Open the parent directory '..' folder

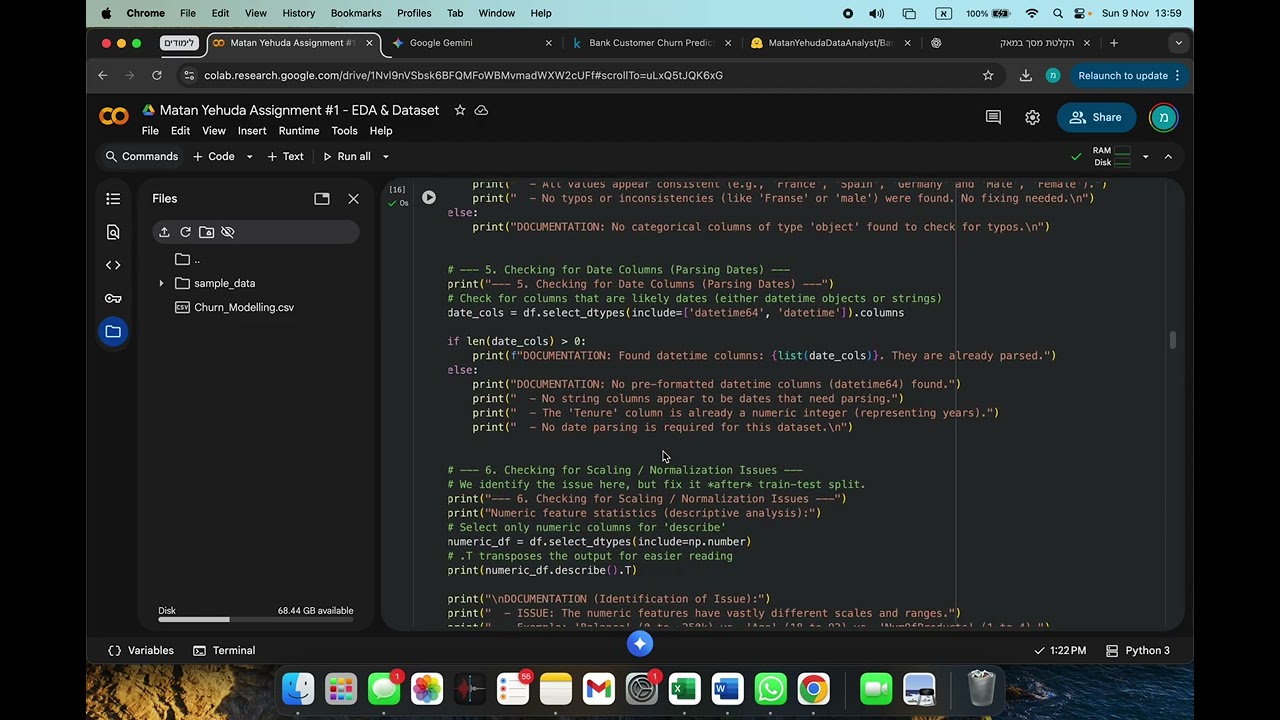pos(187,259)
